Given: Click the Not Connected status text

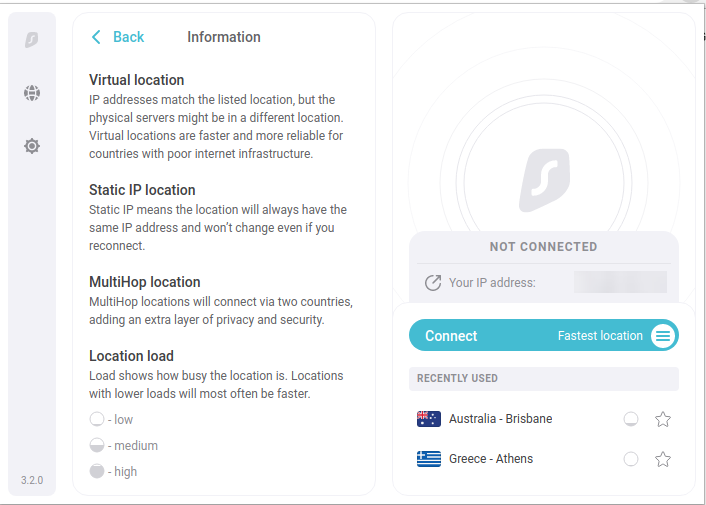Looking at the screenshot, I should tap(543, 247).
